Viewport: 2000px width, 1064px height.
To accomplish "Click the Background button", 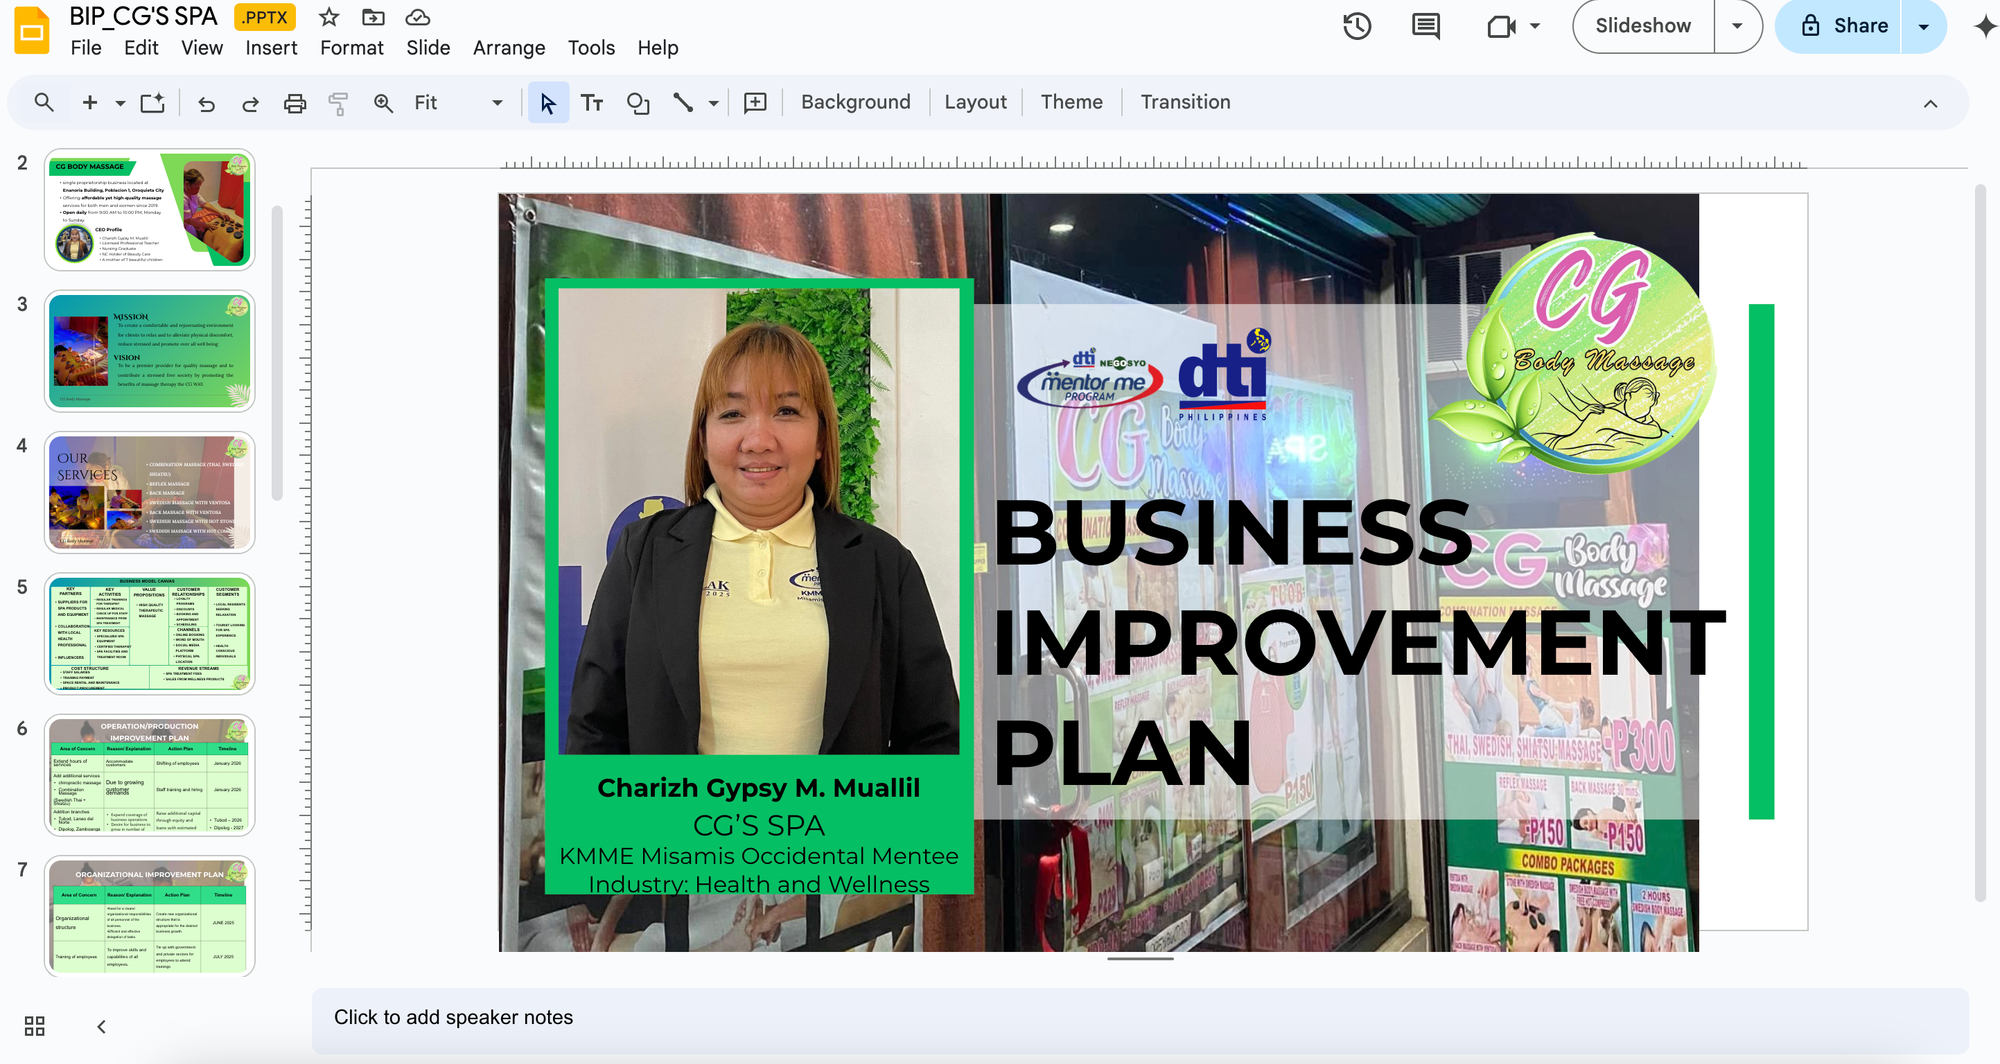I will pos(856,102).
